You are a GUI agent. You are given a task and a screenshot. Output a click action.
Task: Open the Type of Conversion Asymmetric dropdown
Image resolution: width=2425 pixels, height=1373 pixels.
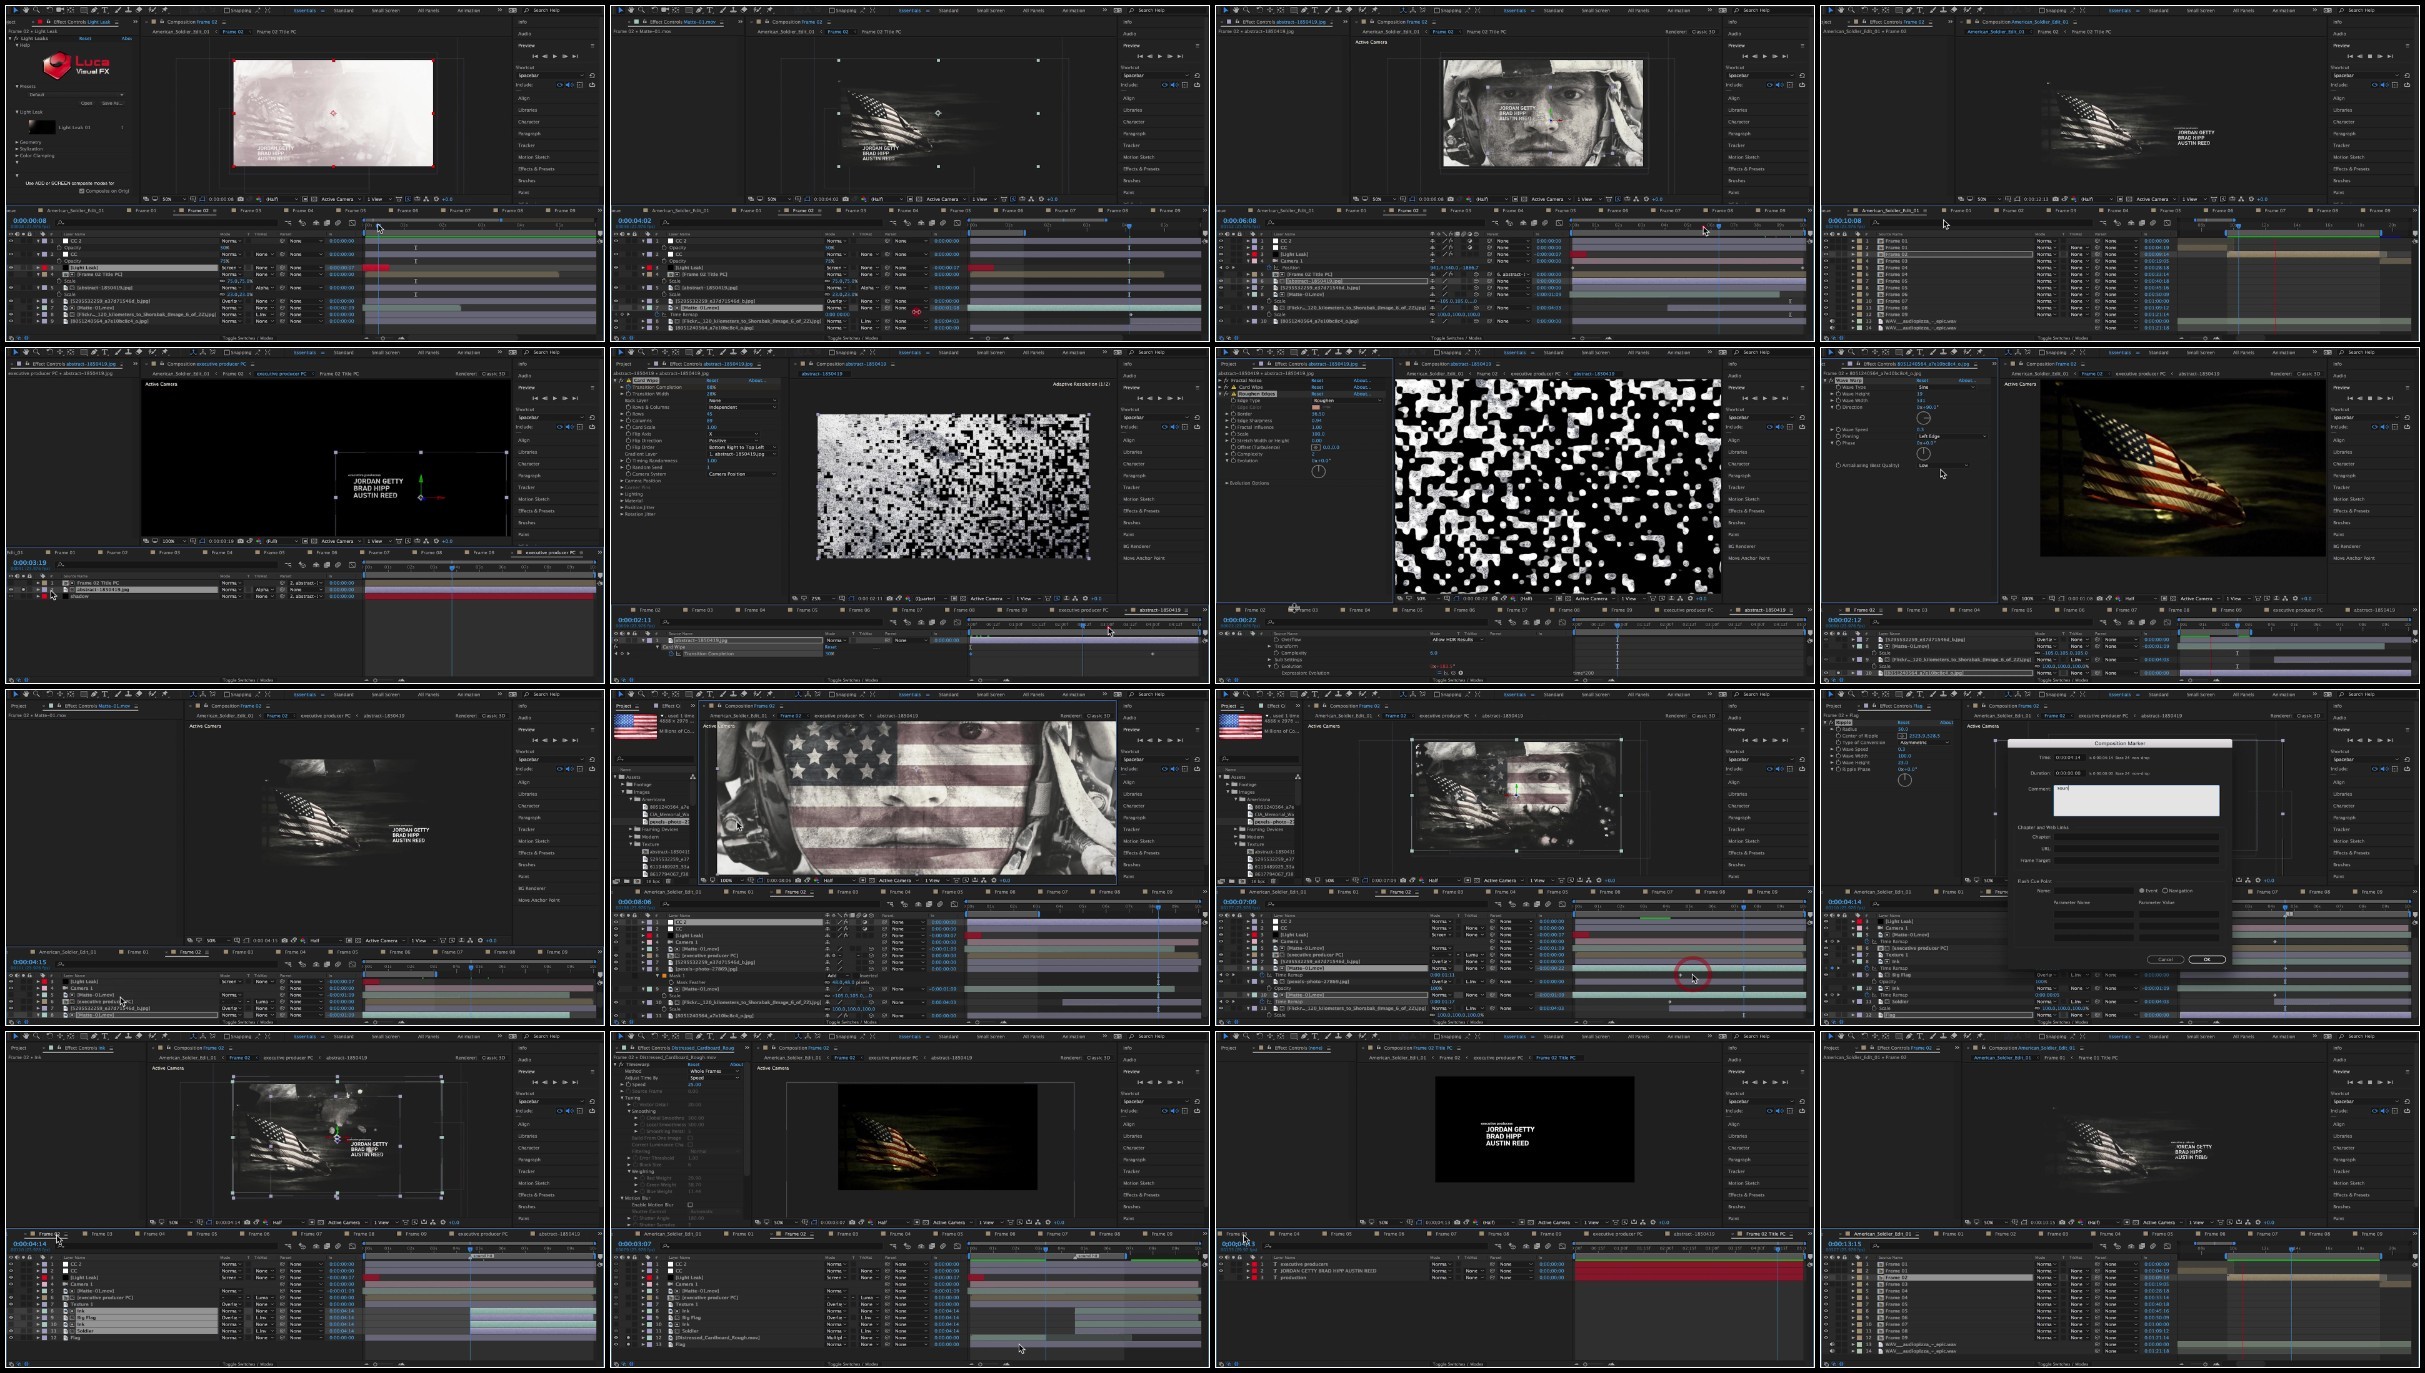pos(1923,743)
